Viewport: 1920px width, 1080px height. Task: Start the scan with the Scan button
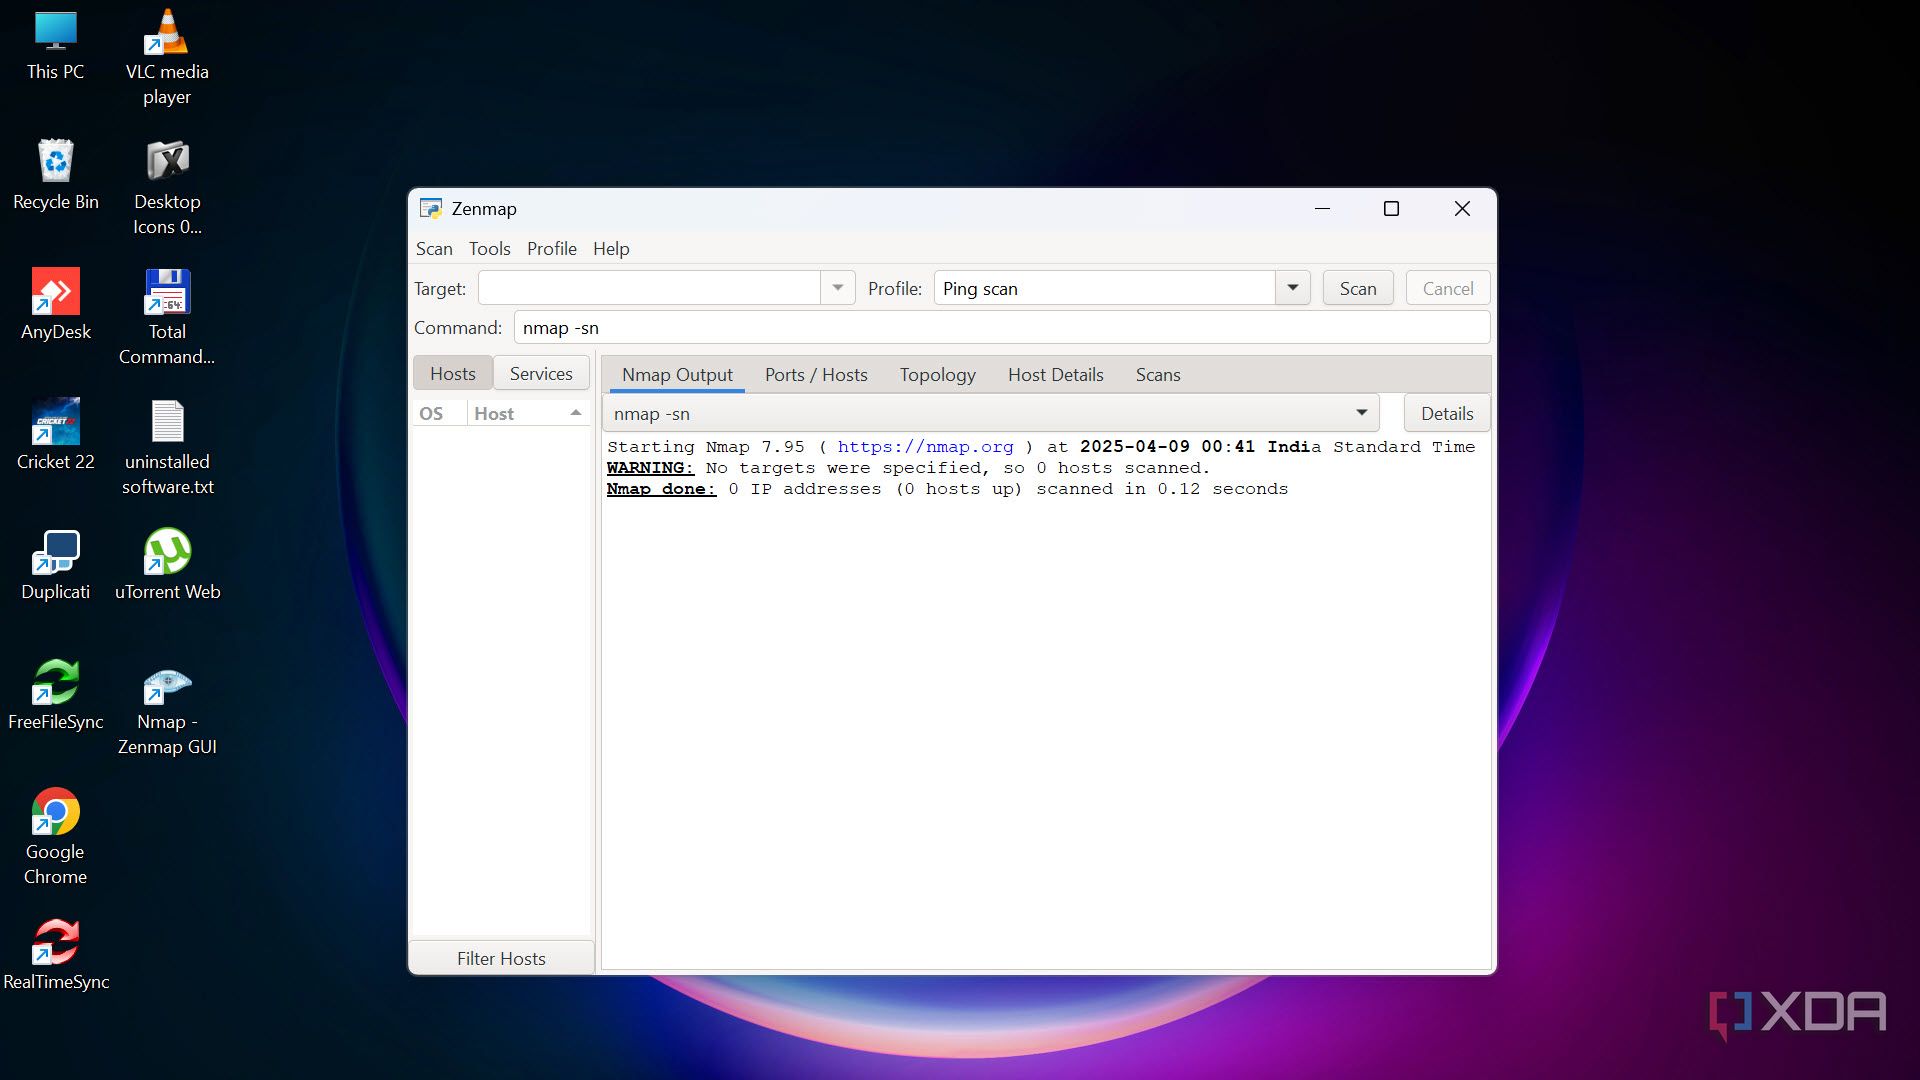pos(1357,288)
